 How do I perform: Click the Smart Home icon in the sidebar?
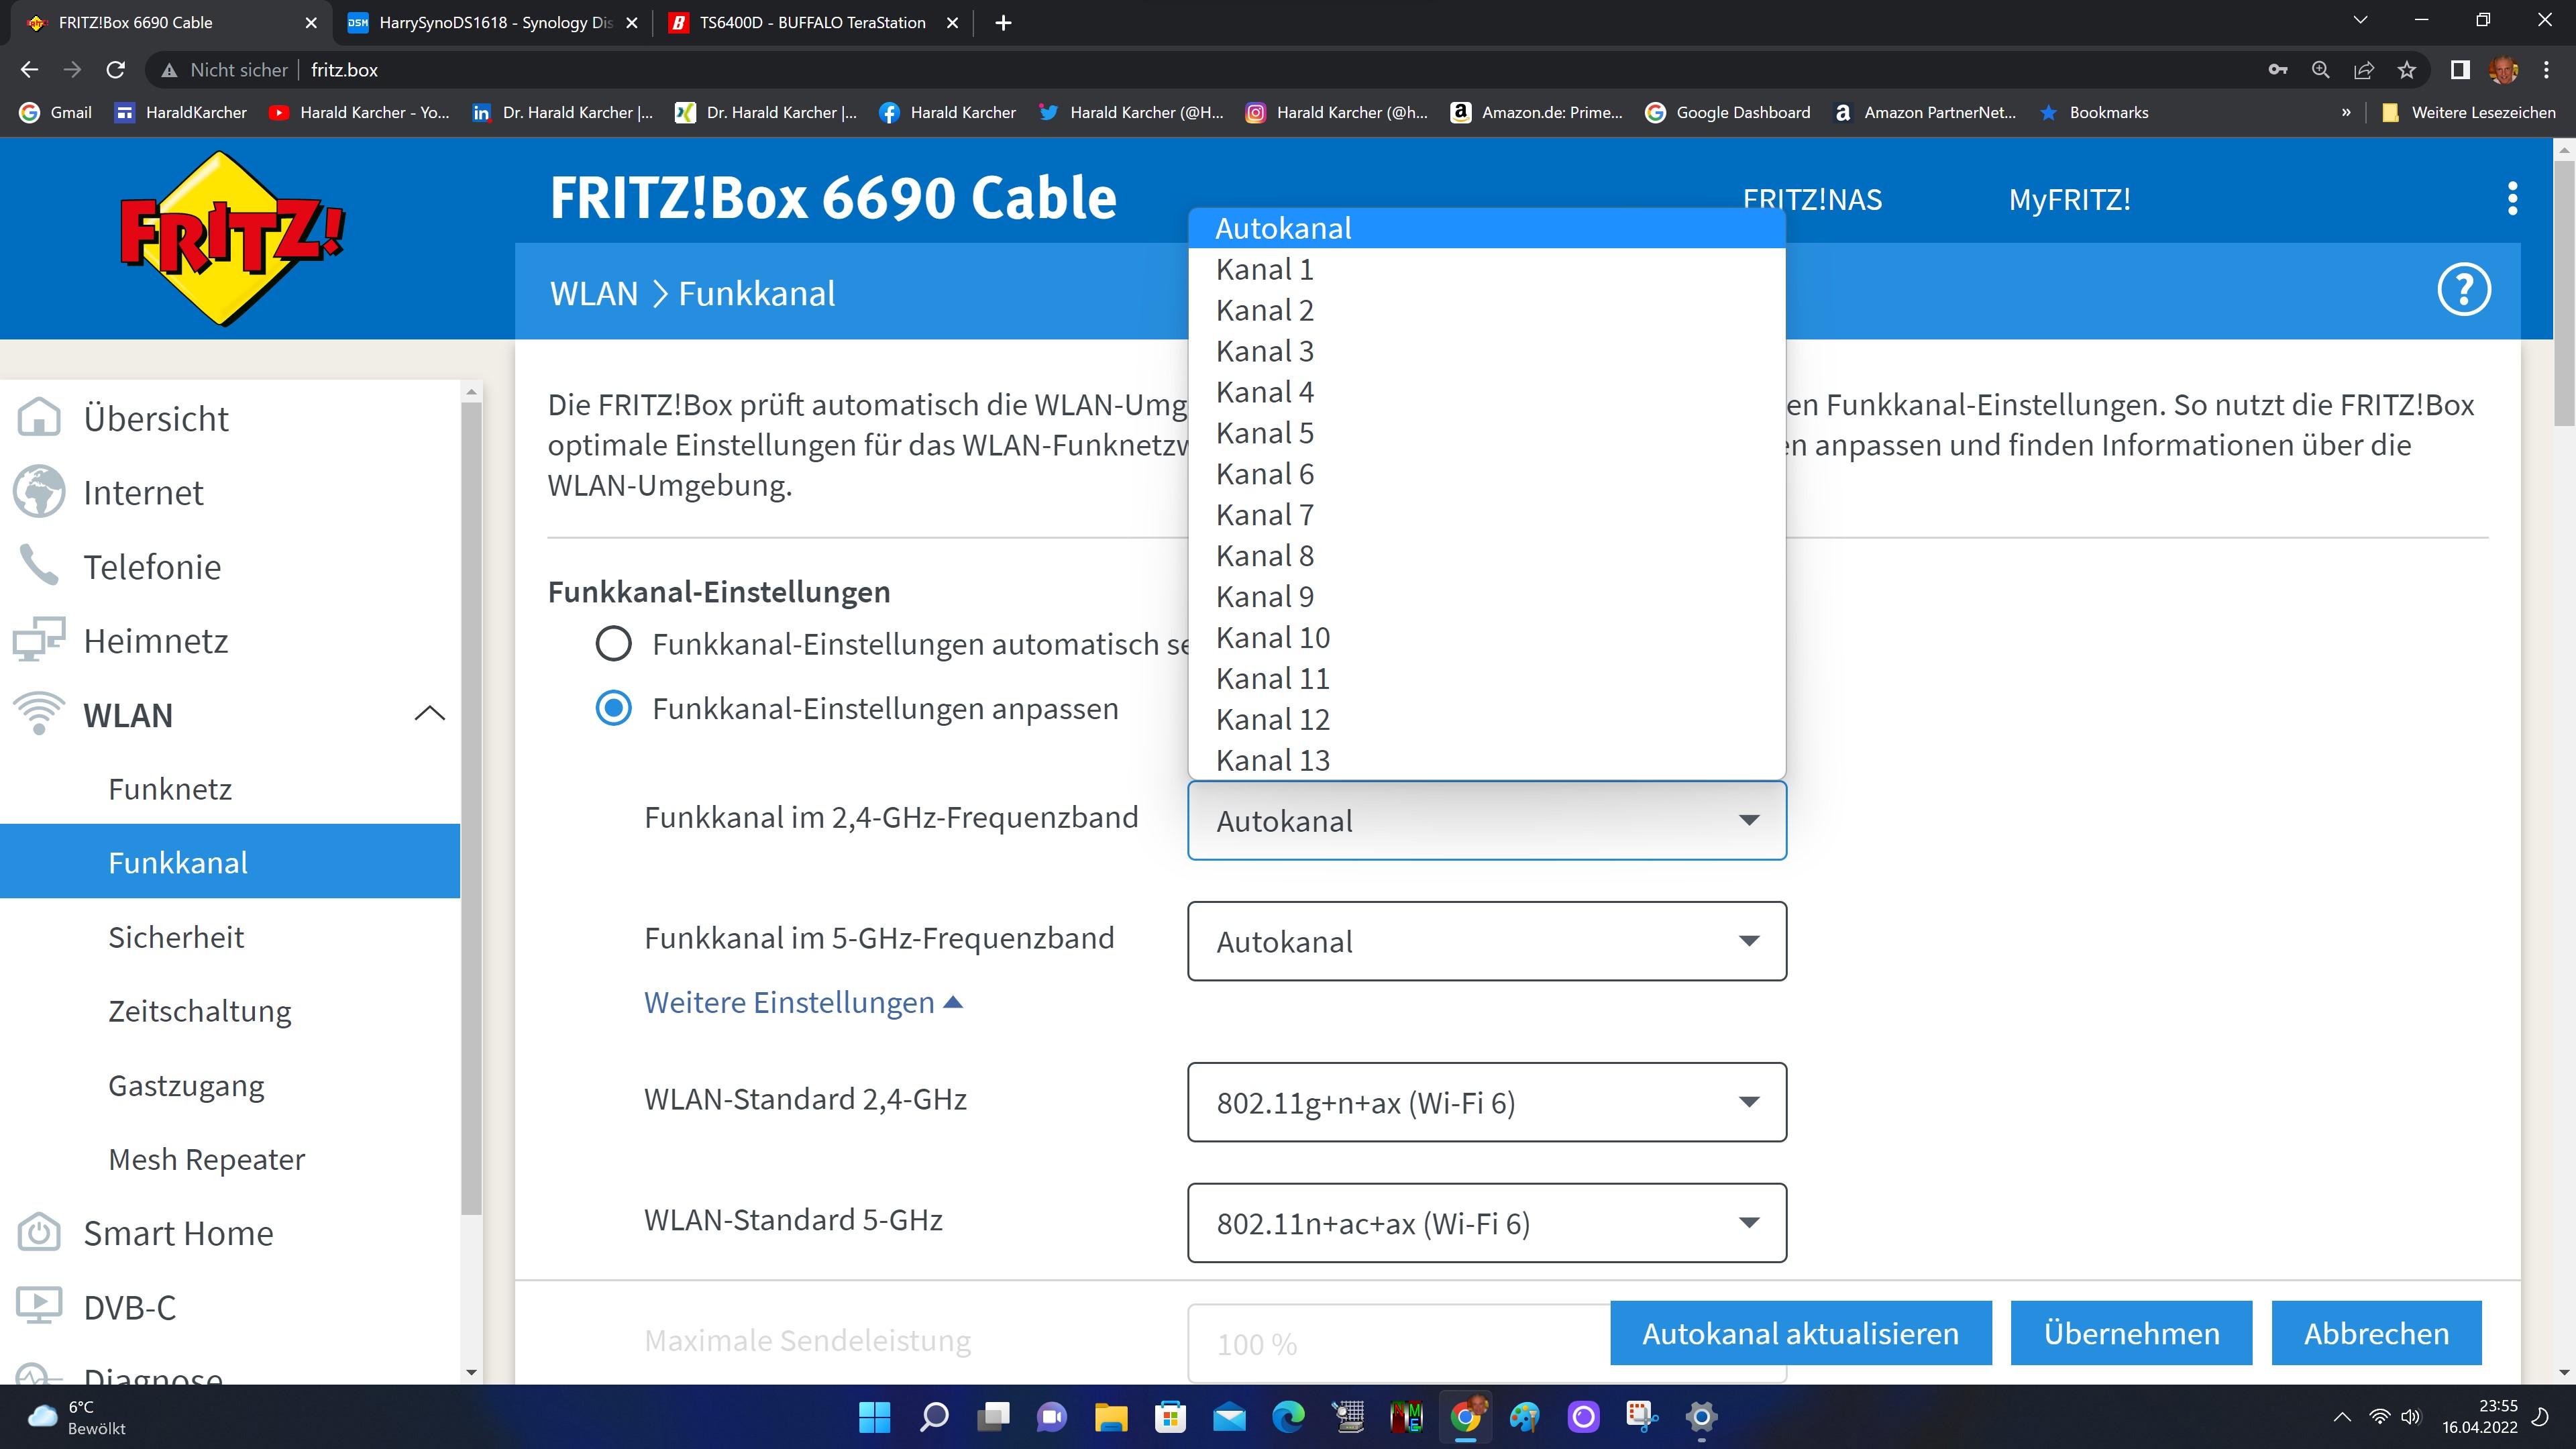pos(39,1233)
